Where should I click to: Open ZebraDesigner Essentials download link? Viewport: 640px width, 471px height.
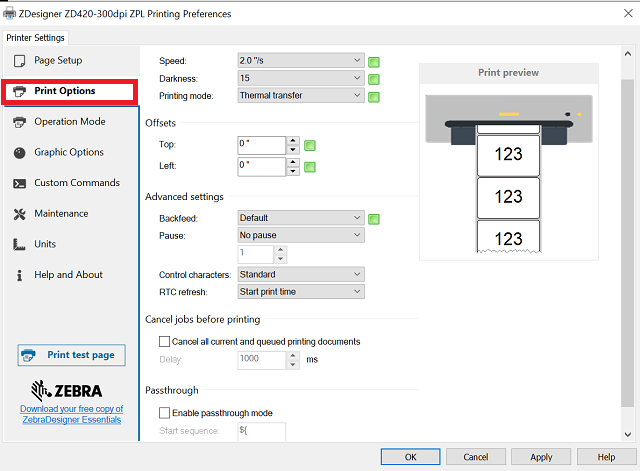click(x=70, y=414)
